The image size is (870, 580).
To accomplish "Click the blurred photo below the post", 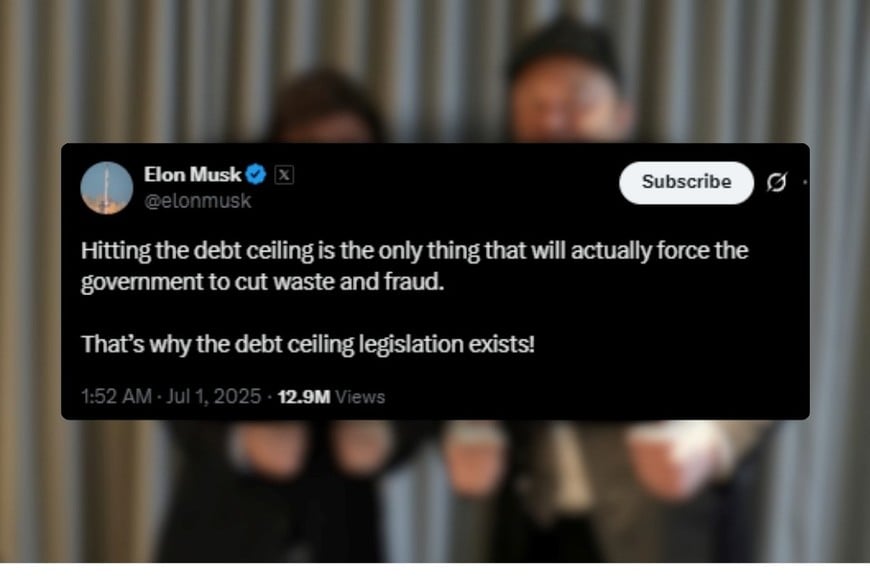I will (435, 491).
